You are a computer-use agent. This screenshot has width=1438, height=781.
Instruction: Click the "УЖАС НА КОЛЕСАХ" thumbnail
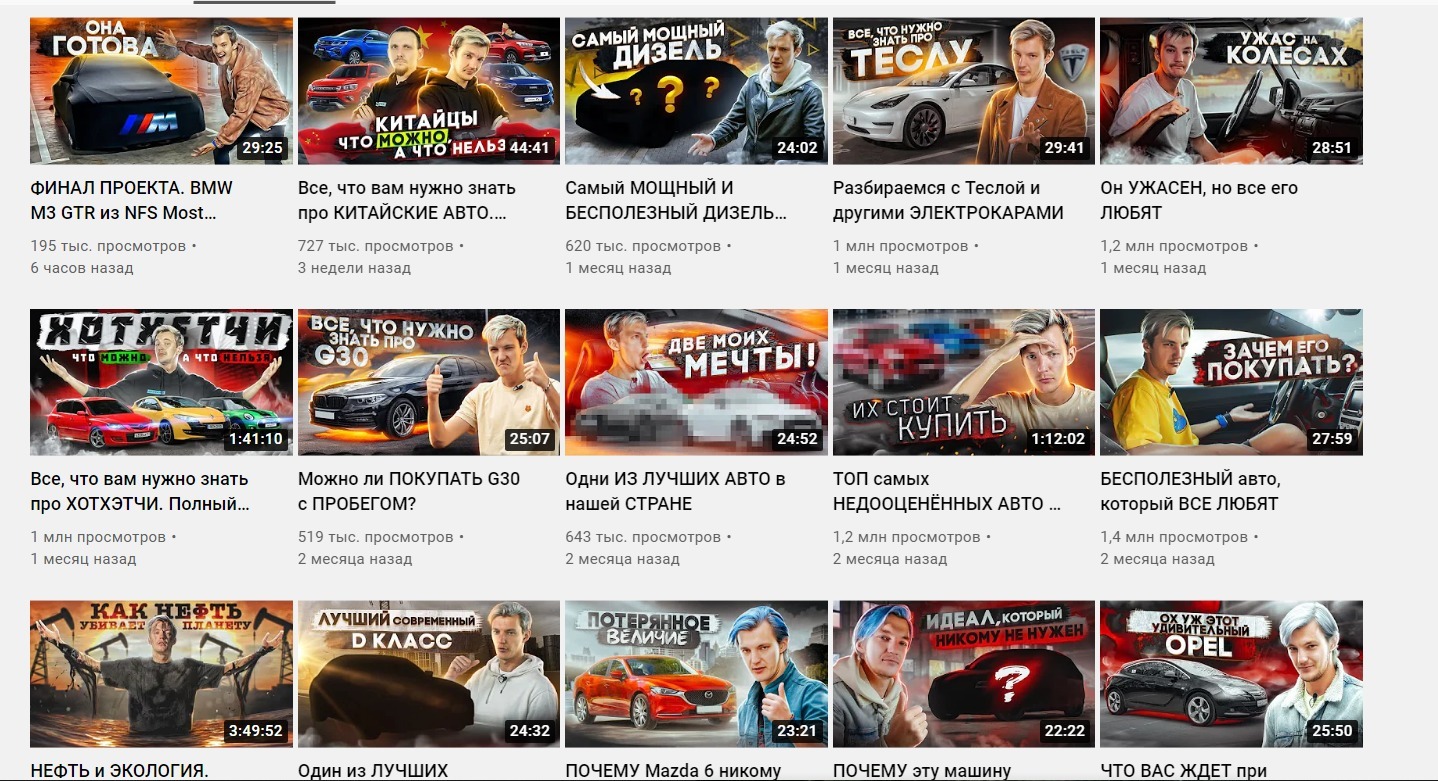point(1231,91)
